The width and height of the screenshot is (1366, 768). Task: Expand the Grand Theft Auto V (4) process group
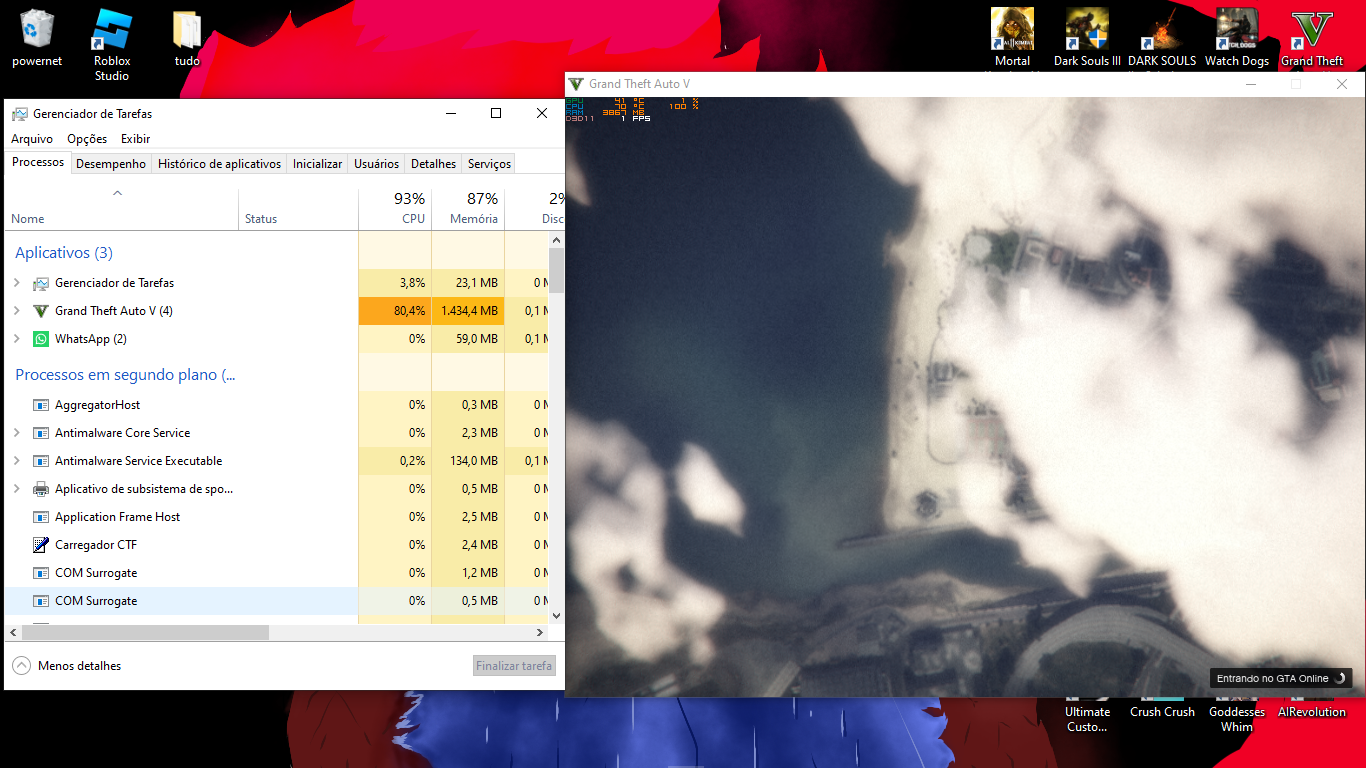[x=17, y=311]
